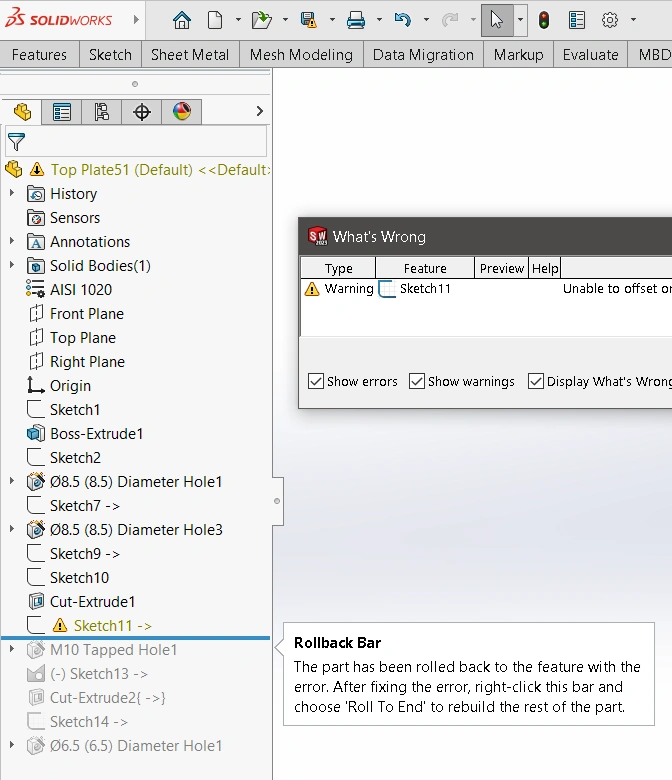This screenshot has width=672, height=780.
Task: Print using the printer icon
Action: click(x=356, y=20)
